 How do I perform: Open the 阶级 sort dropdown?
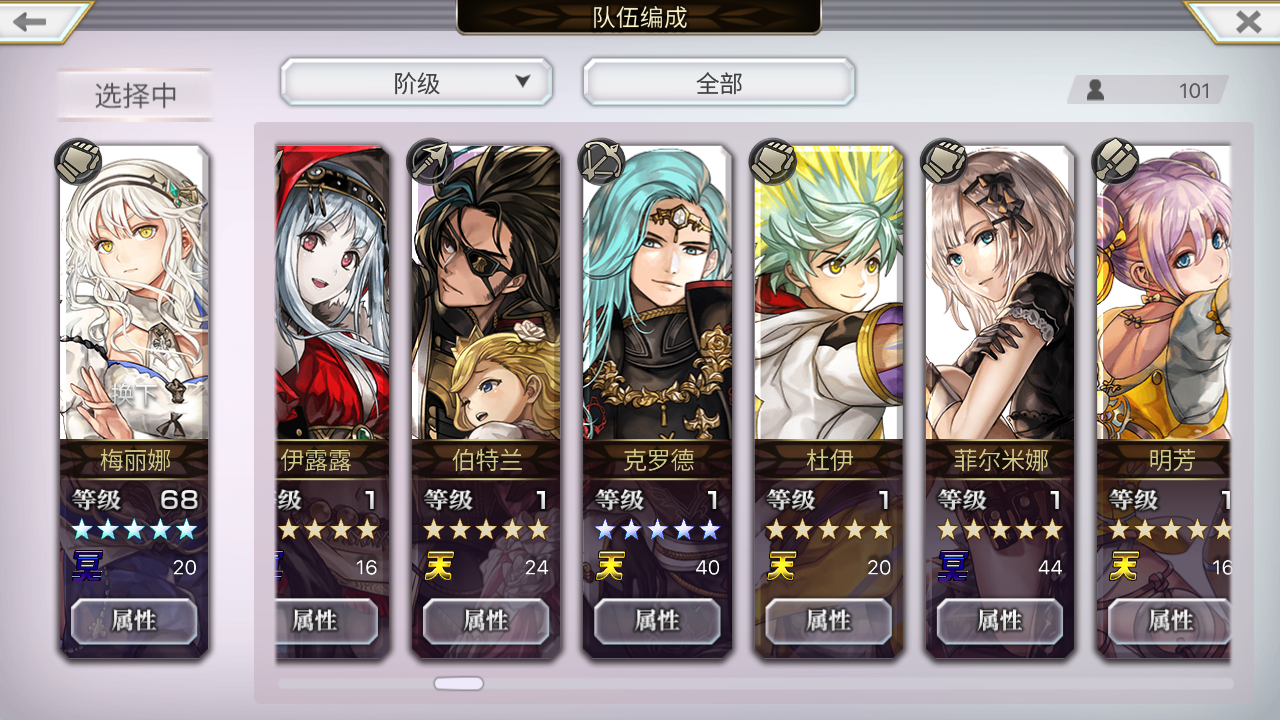417,83
